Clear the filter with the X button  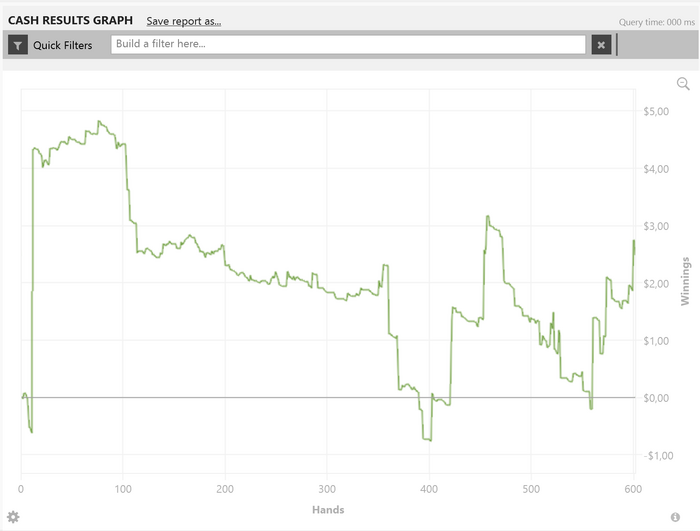pyautogui.click(x=601, y=45)
